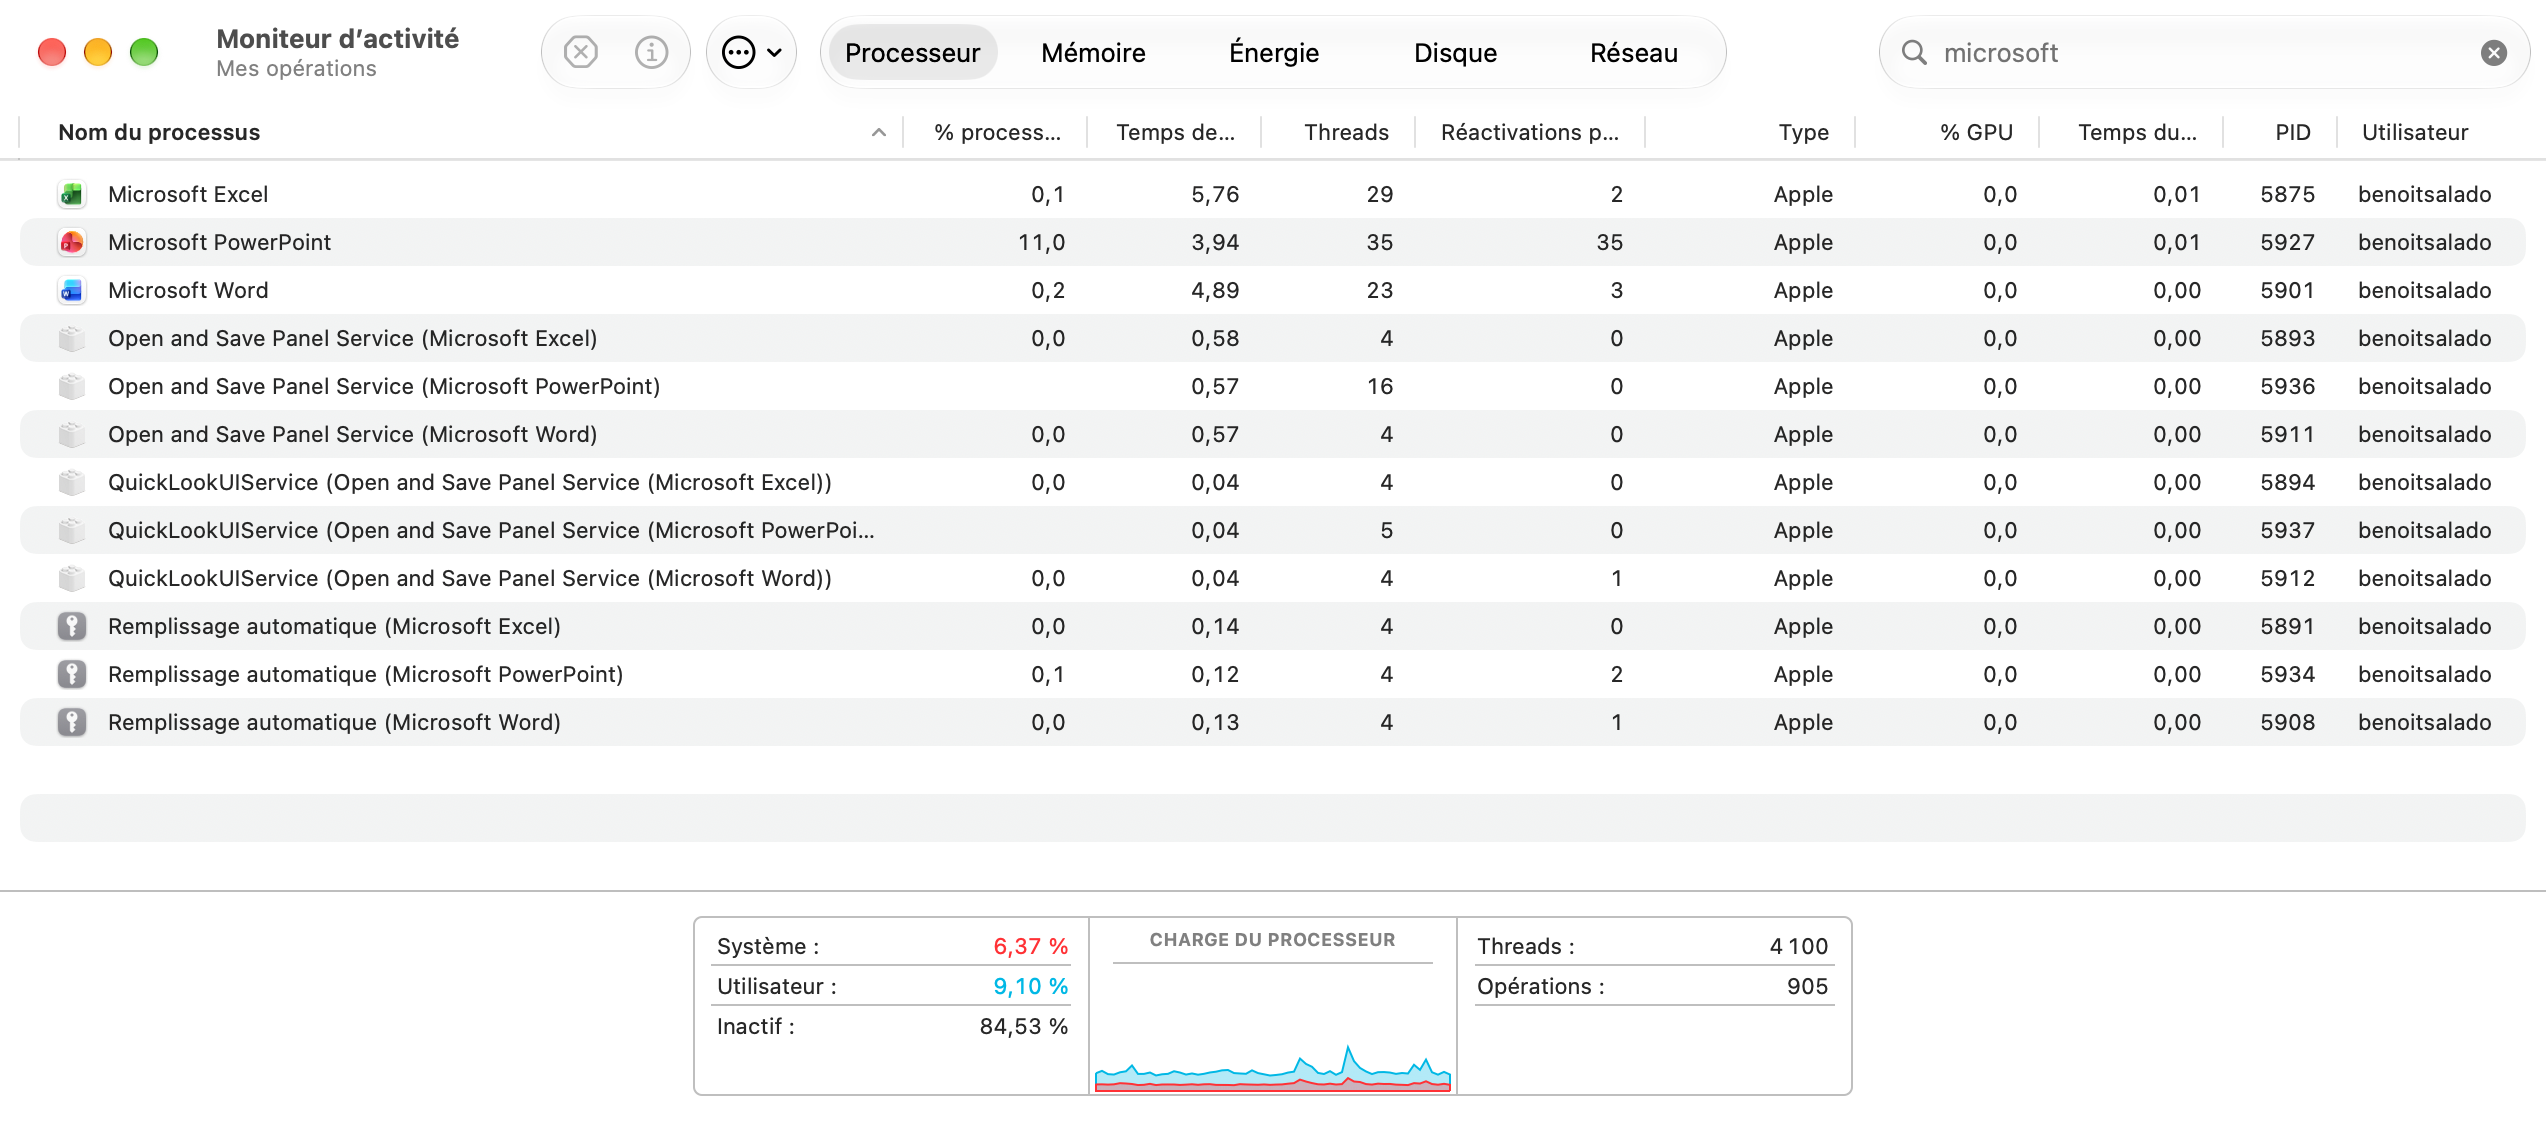Sort by Threads column header
Viewport: 2546px width, 1124px height.
(x=1346, y=132)
